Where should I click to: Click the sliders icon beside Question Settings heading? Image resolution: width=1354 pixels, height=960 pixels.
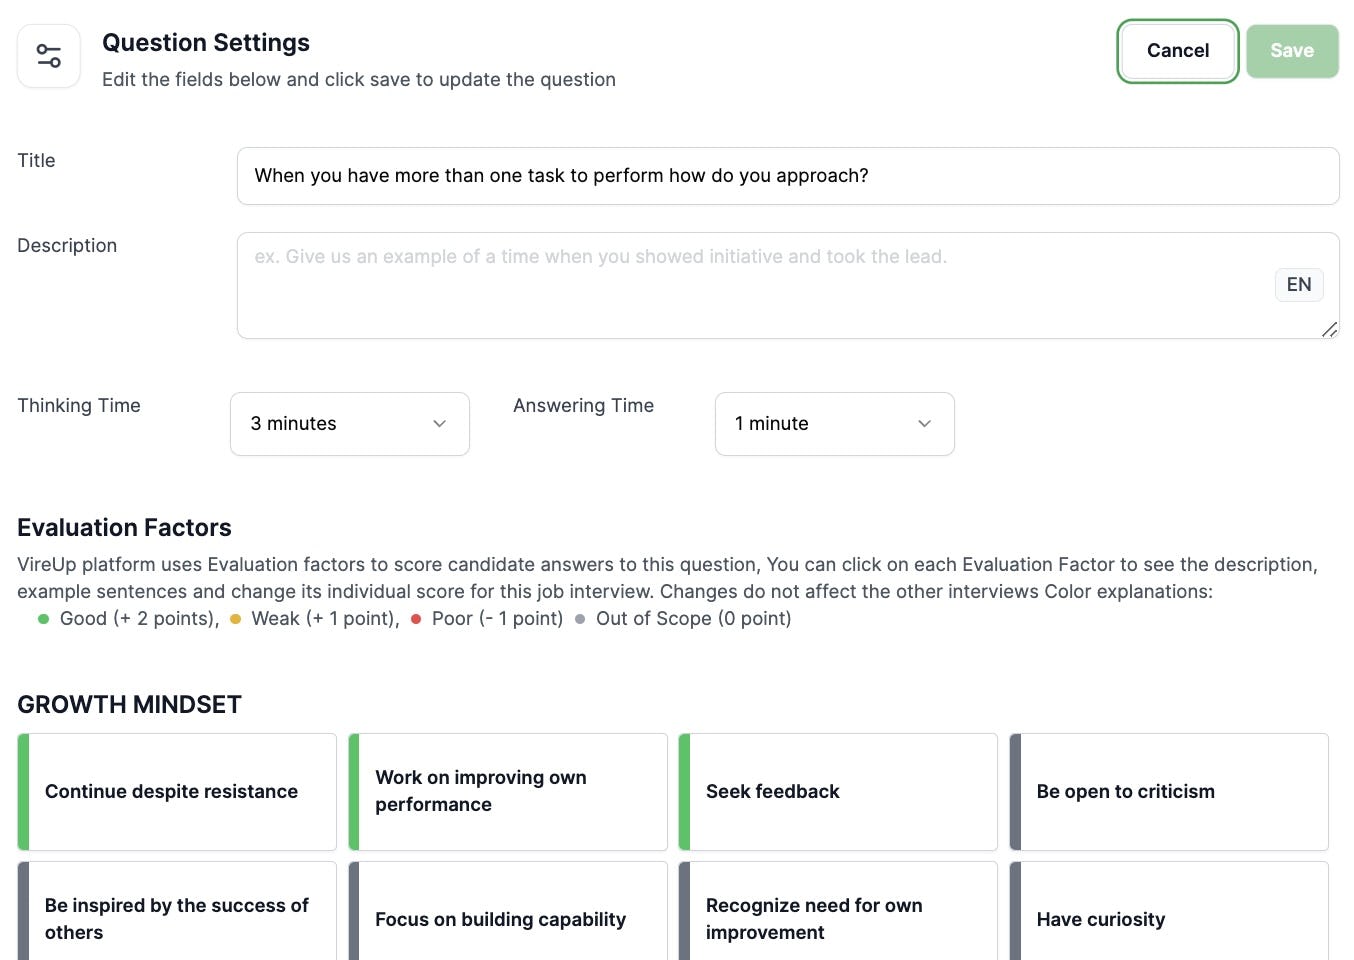48,55
